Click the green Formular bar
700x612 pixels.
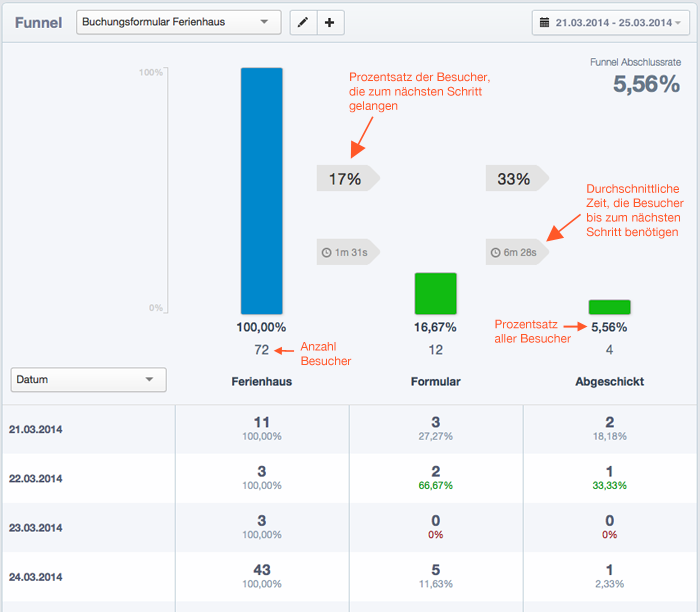point(436,294)
